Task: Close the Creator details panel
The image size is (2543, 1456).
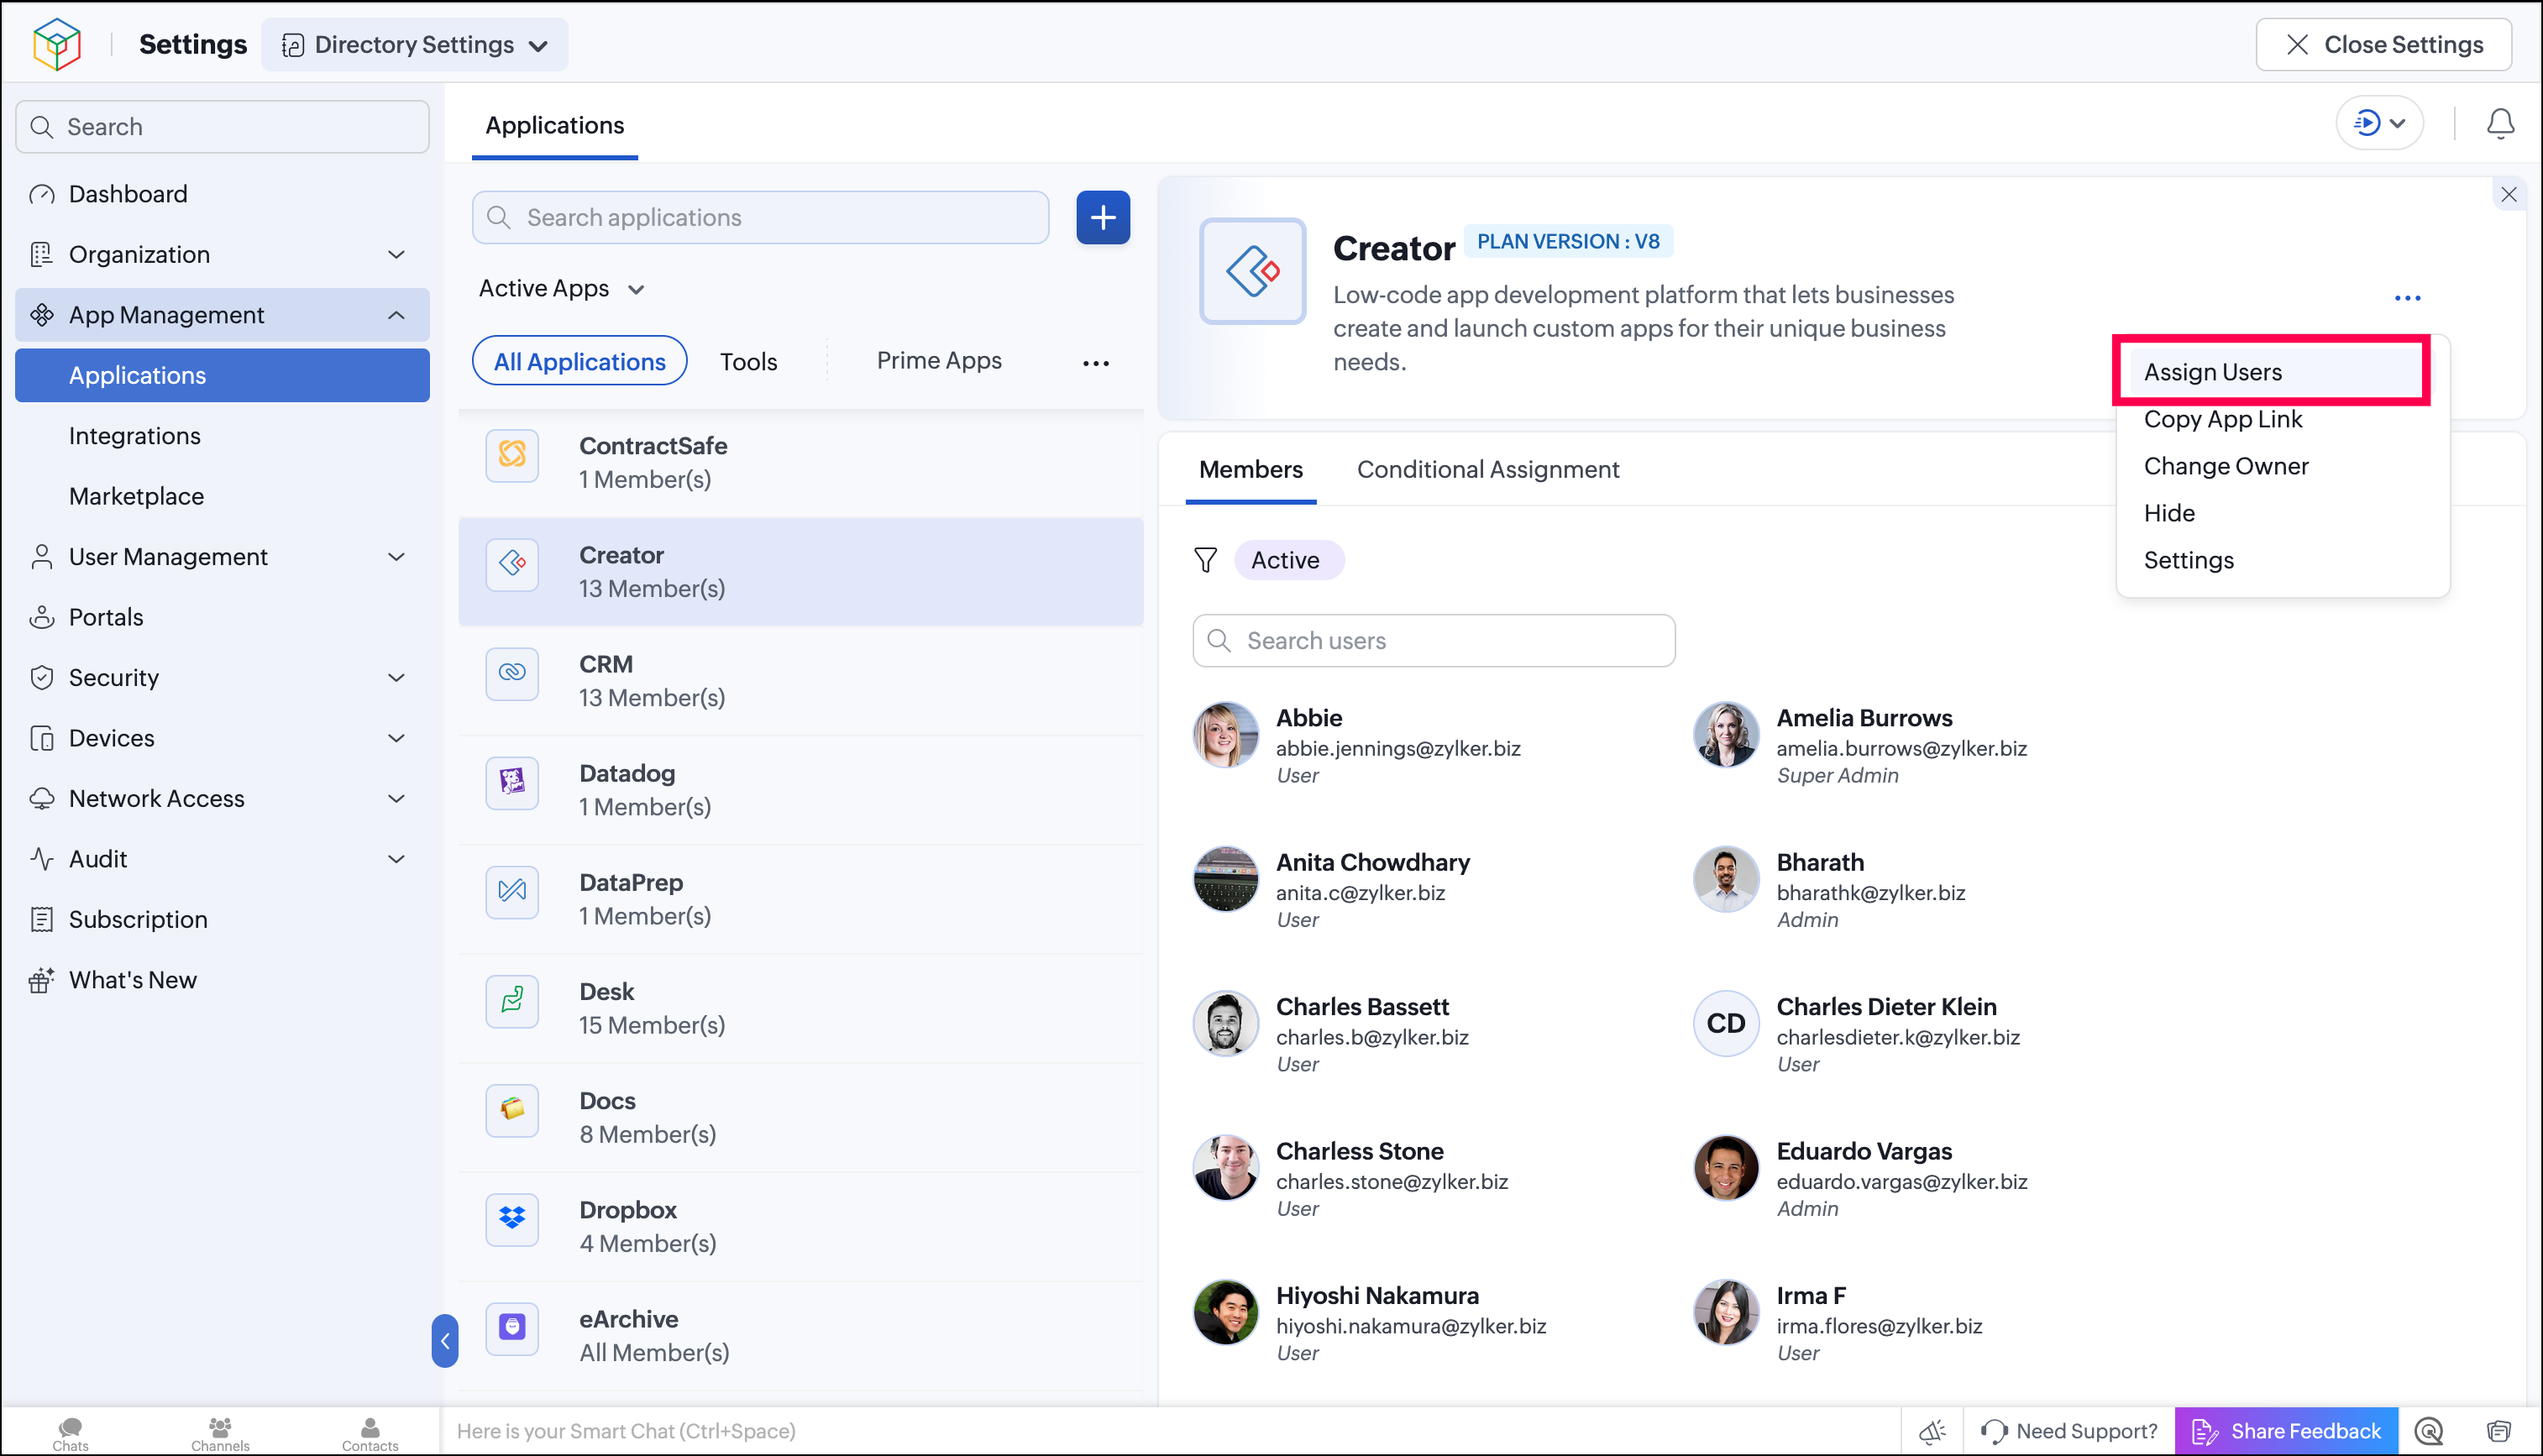Action: pos(2509,195)
